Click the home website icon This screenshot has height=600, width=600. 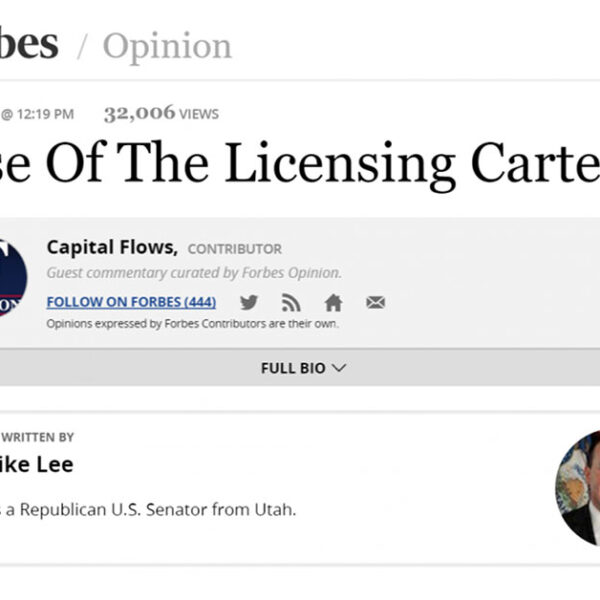click(x=333, y=302)
